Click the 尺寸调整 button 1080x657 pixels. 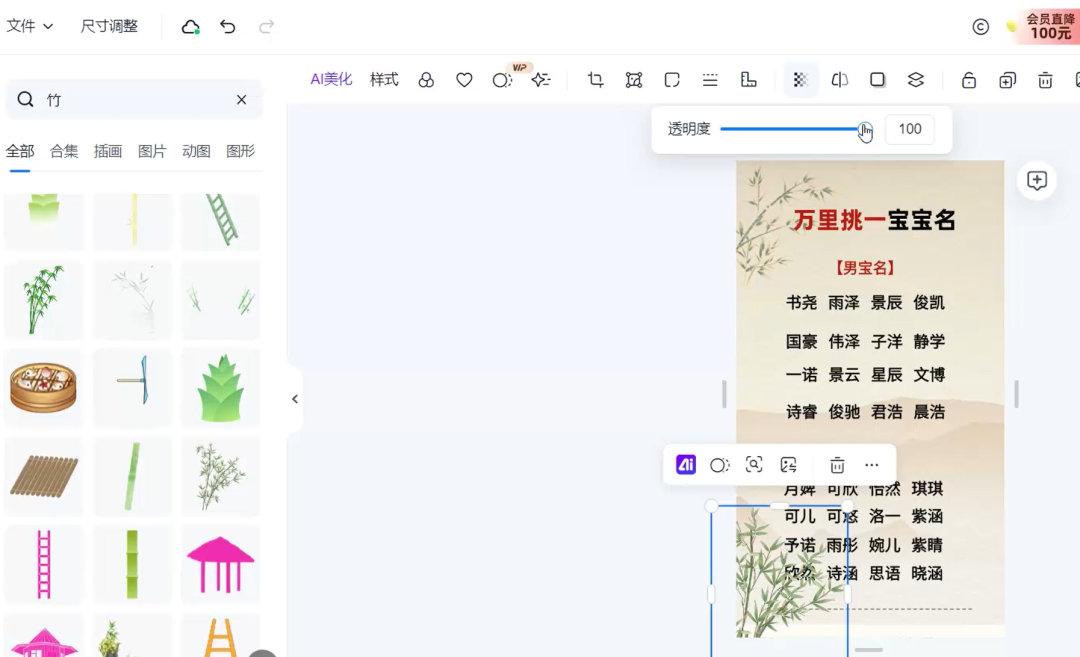tap(109, 26)
